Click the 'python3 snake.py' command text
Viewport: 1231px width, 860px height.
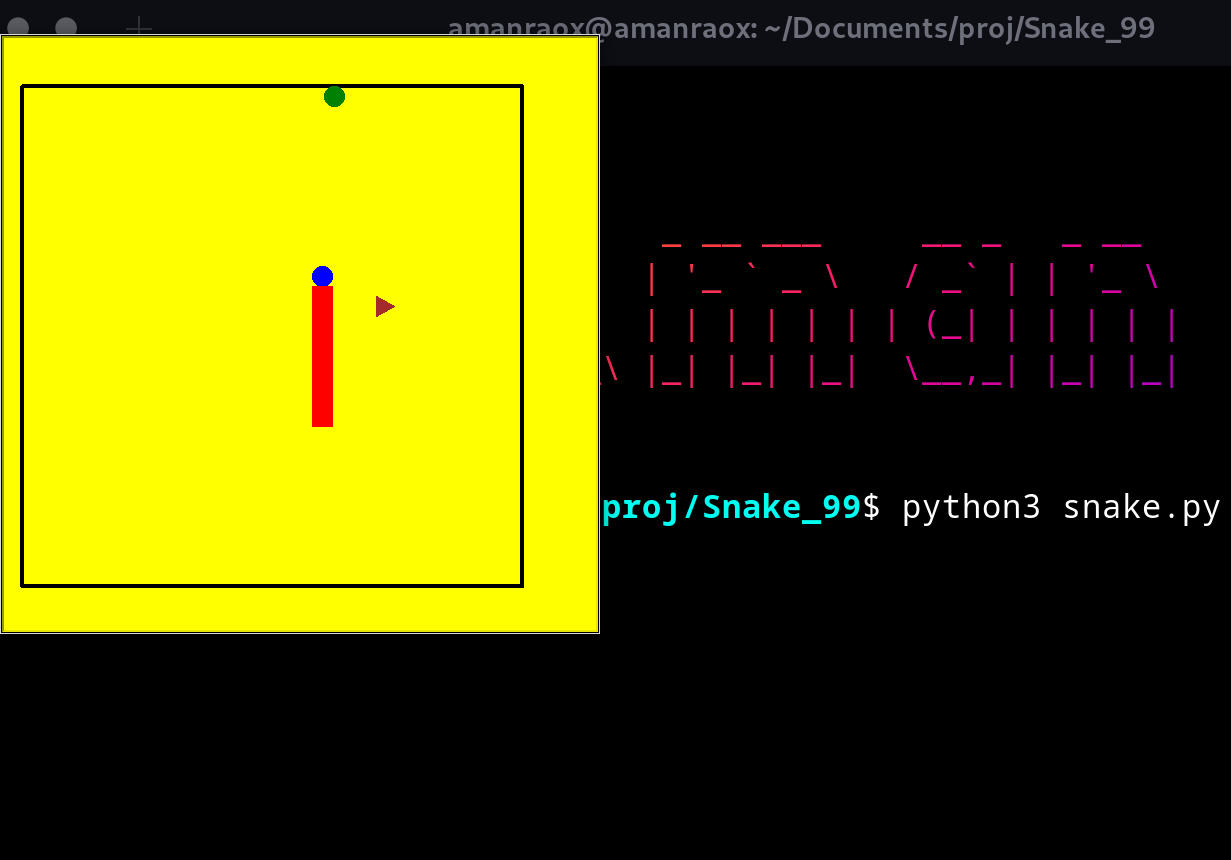pyautogui.click(x=1060, y=507)
